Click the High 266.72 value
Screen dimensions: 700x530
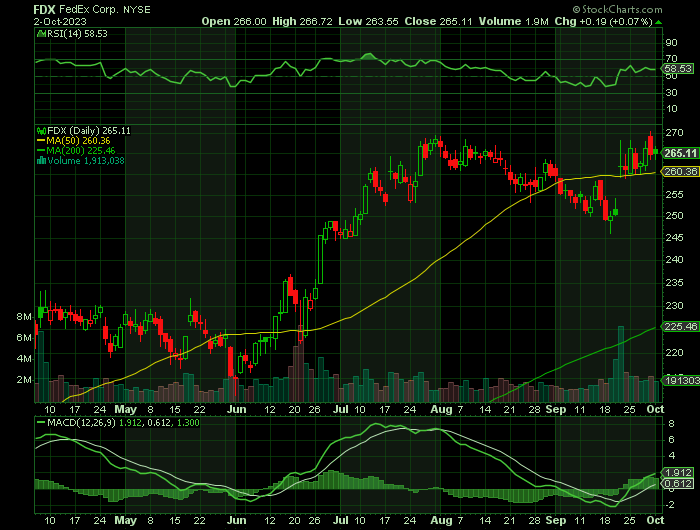tap(302, 21)
